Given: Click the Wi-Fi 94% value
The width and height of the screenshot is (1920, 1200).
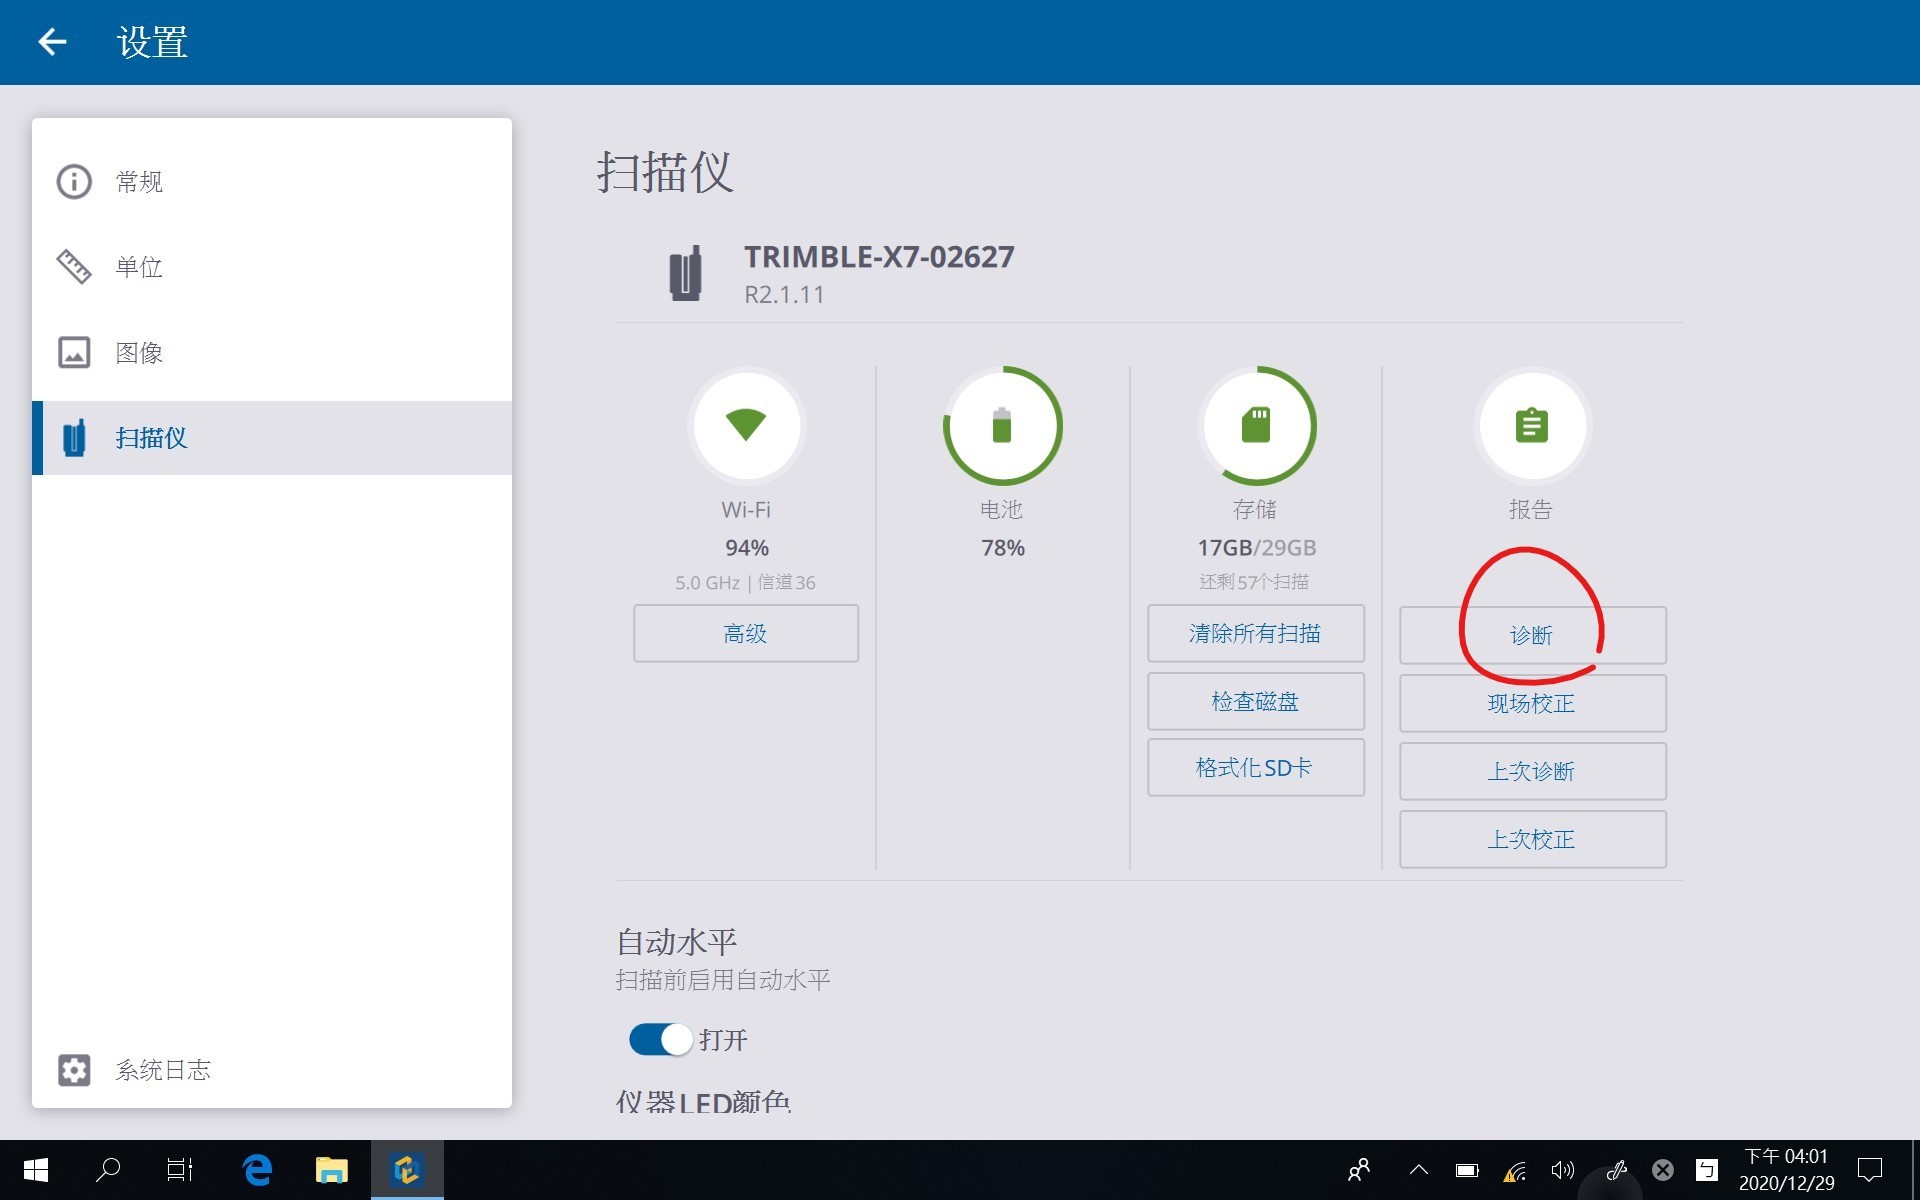Looking at the screenshot, I should (x=747, y=548).
